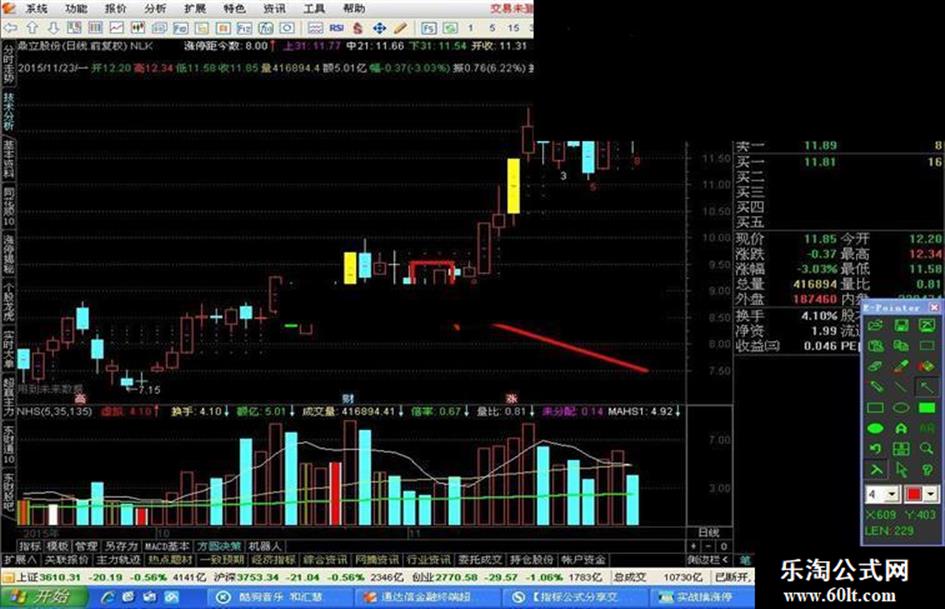Select E-Pointer hollow ellipse tool

(x=901, y=408)
